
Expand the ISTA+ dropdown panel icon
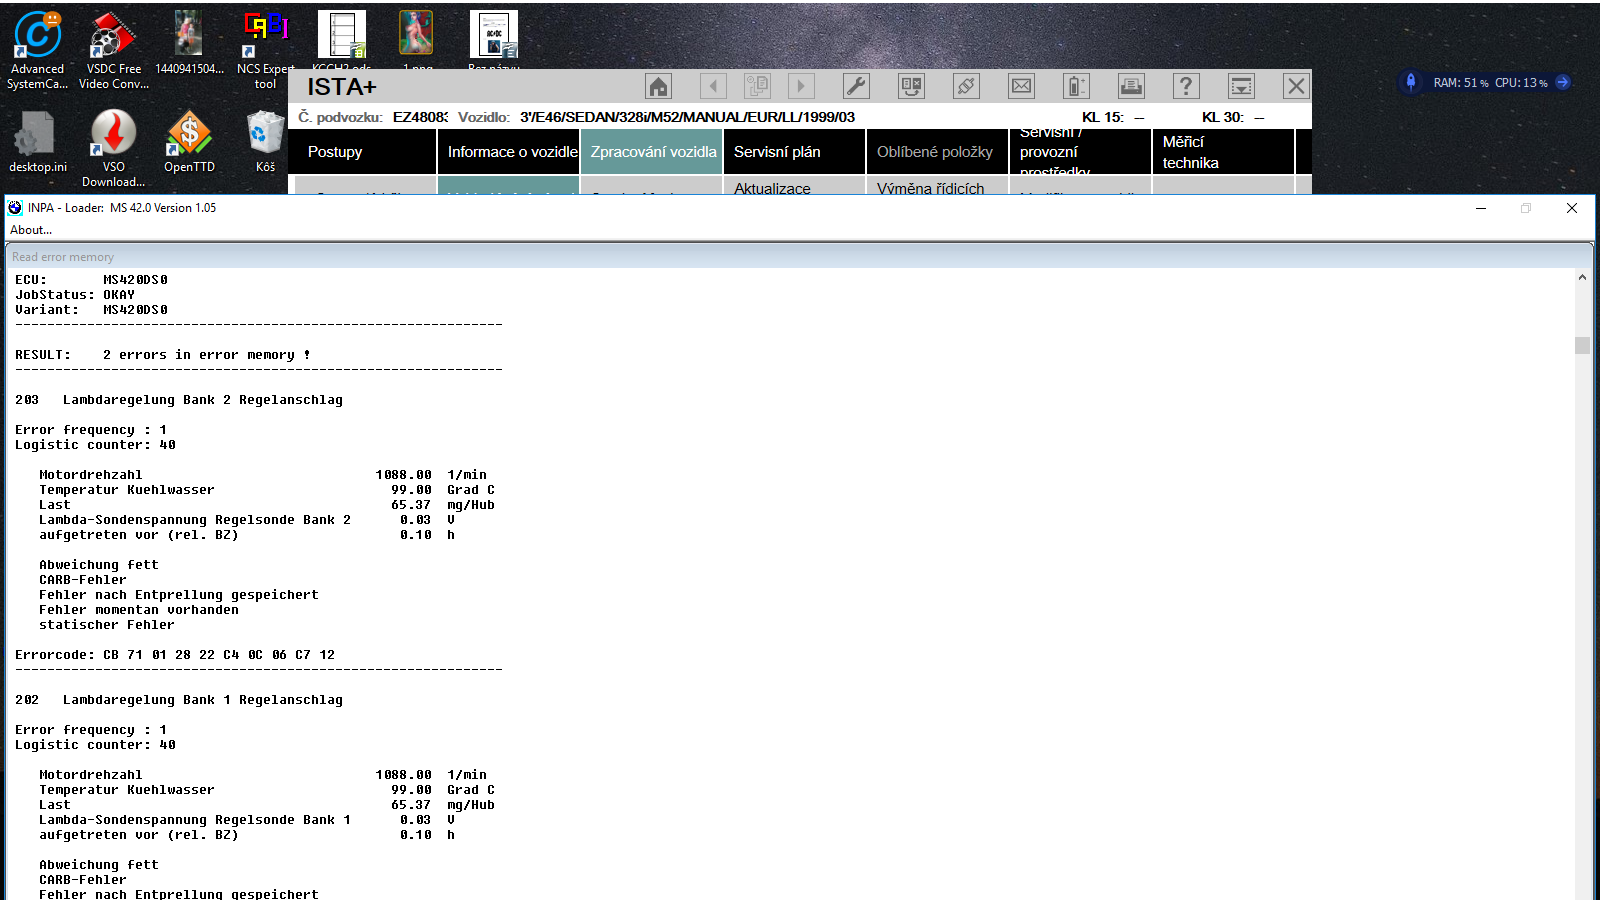click(x=1241, y=87)
